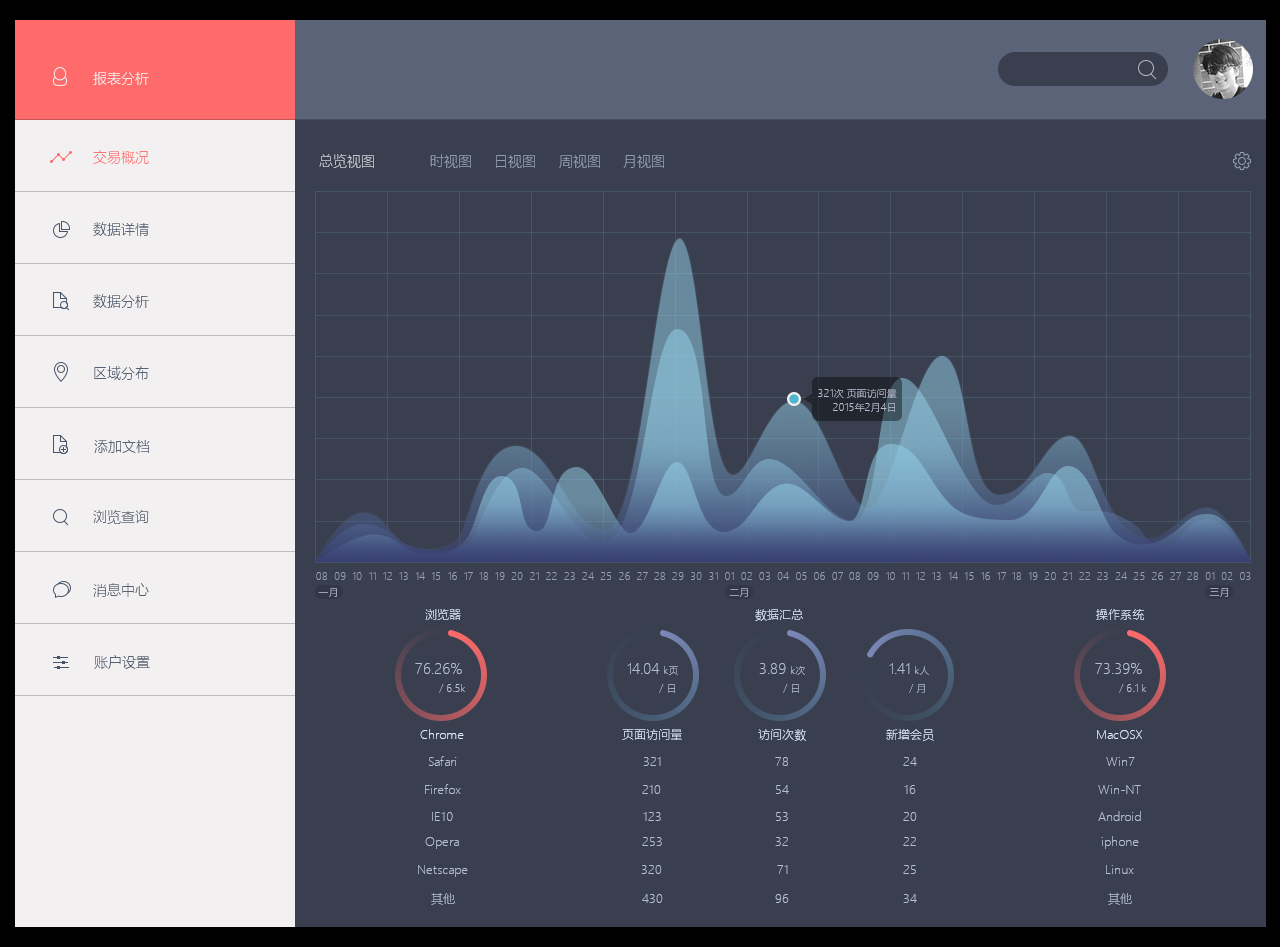
Task: Click inside the top search field
Action: point(1066,69)
